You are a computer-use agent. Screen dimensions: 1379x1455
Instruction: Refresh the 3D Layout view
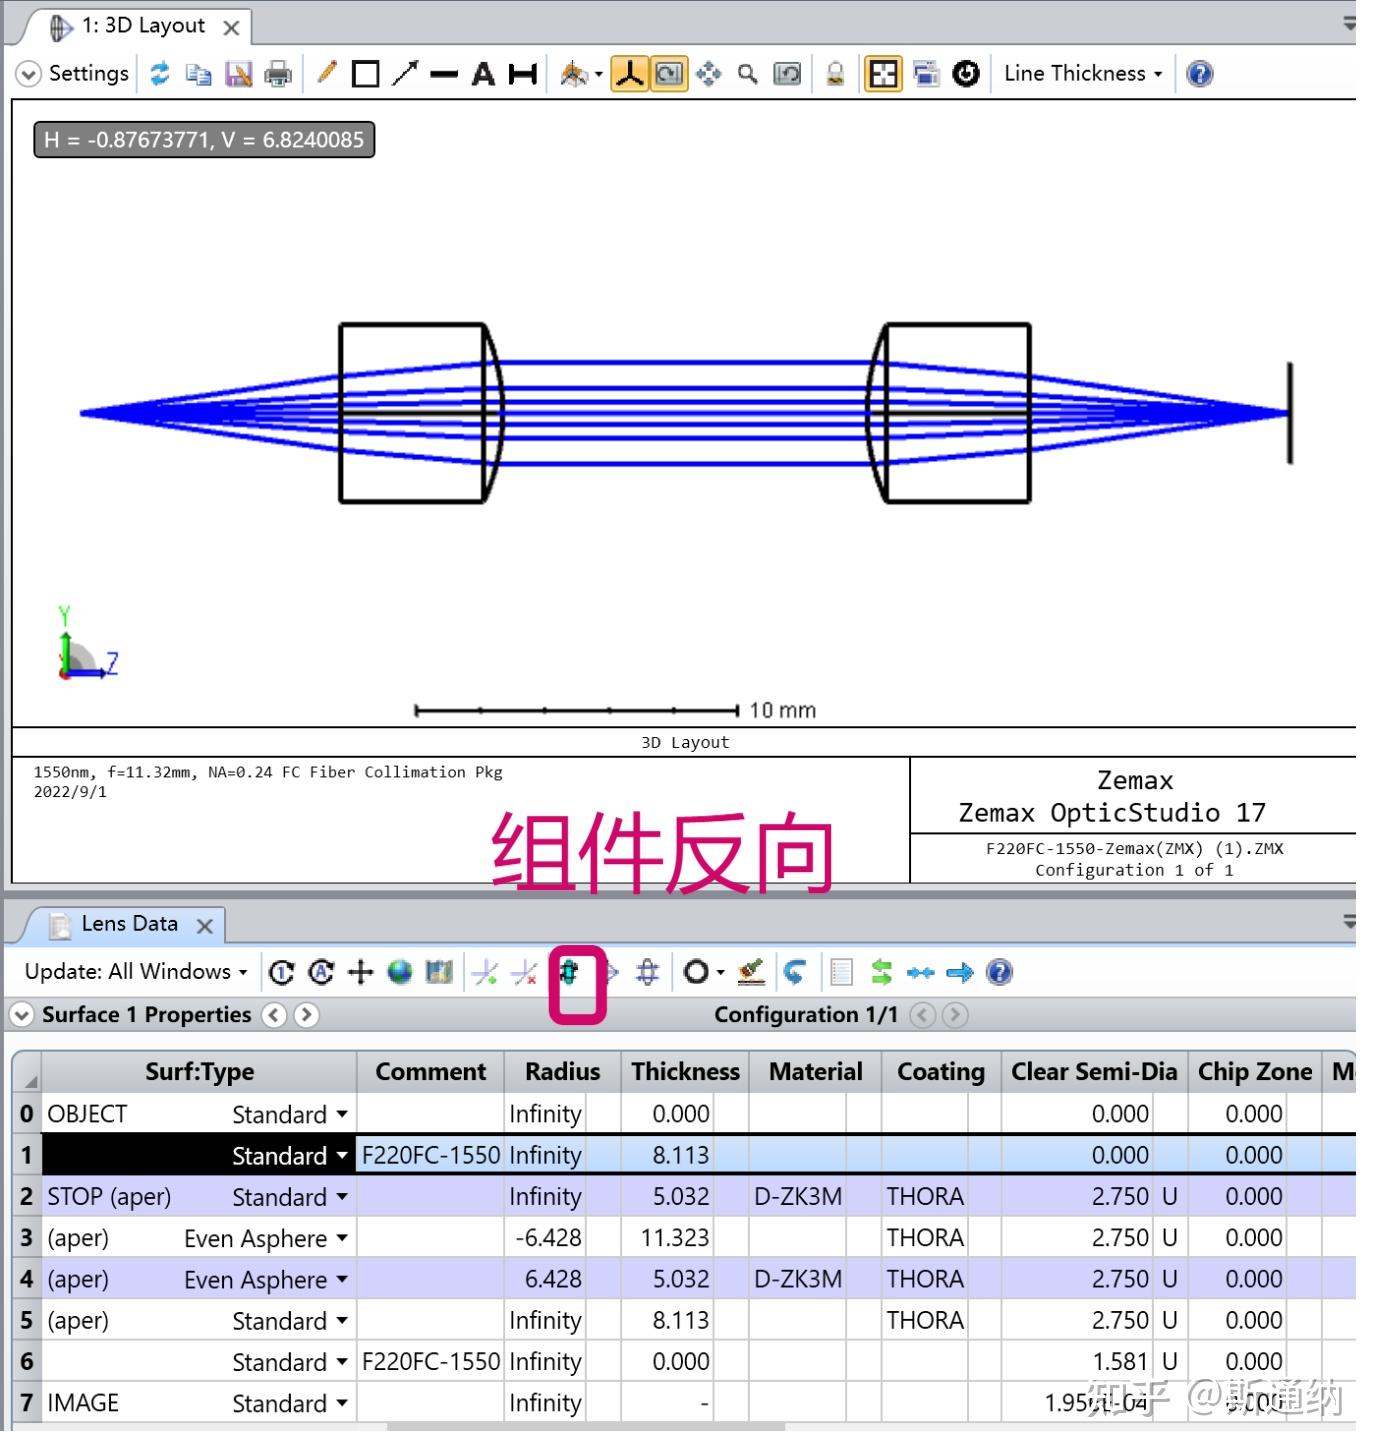pos(159,73)
